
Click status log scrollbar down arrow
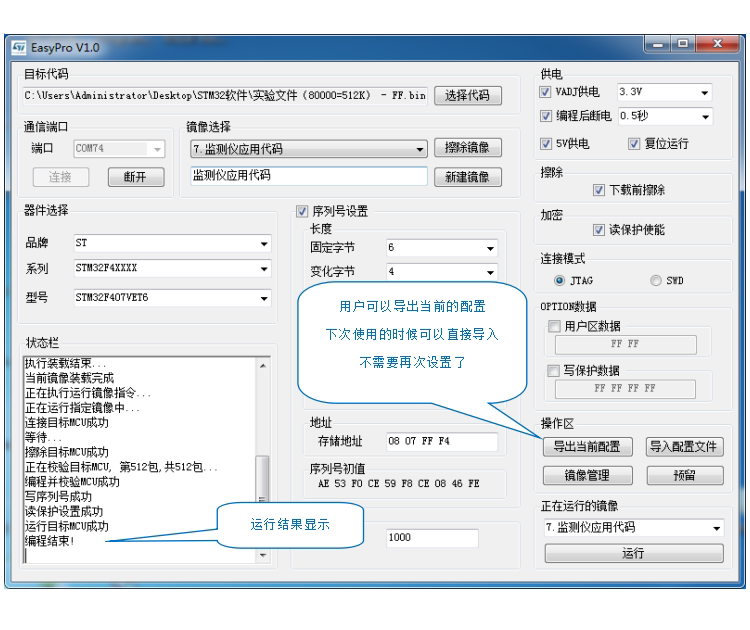pos(263,555)
